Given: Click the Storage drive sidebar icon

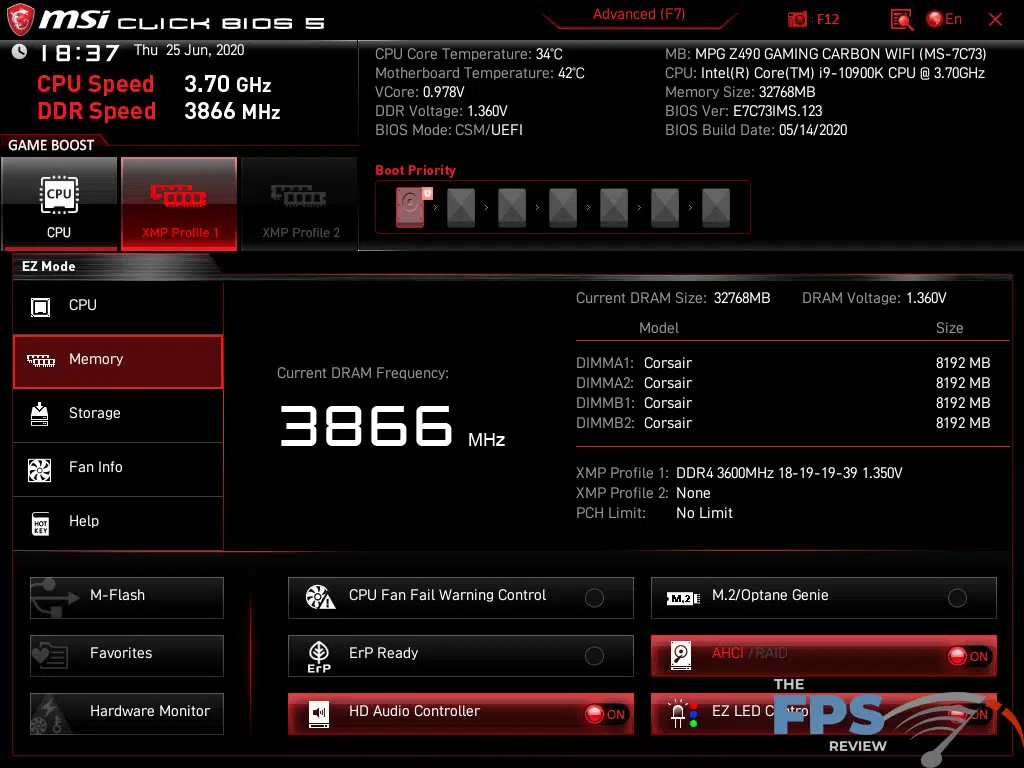Looking at the screenshot, I should (40, 414).
